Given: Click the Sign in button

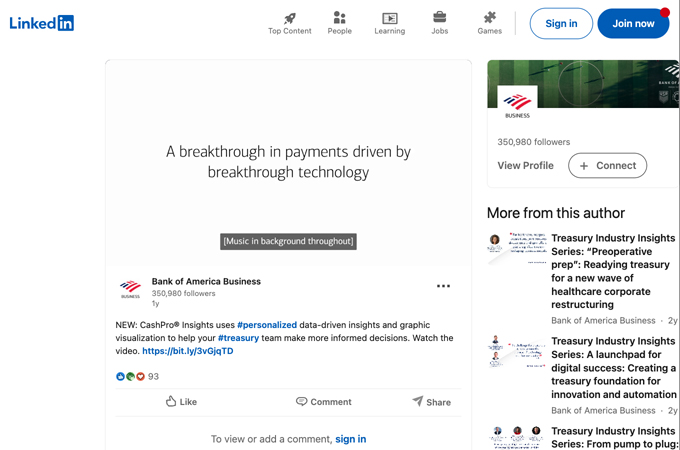Looking at the screenshot, I should pyautogui.click(x=561, y=23).
